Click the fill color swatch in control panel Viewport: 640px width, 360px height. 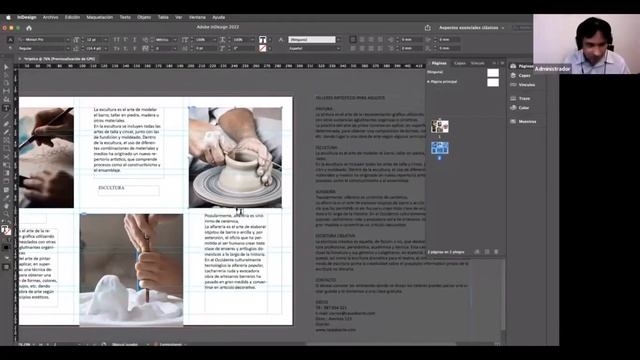point(262,40)
